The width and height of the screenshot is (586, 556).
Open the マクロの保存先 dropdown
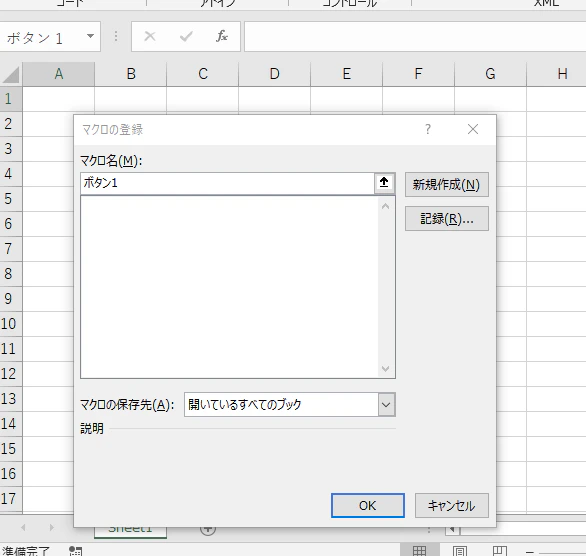click(x=386, y=404)
